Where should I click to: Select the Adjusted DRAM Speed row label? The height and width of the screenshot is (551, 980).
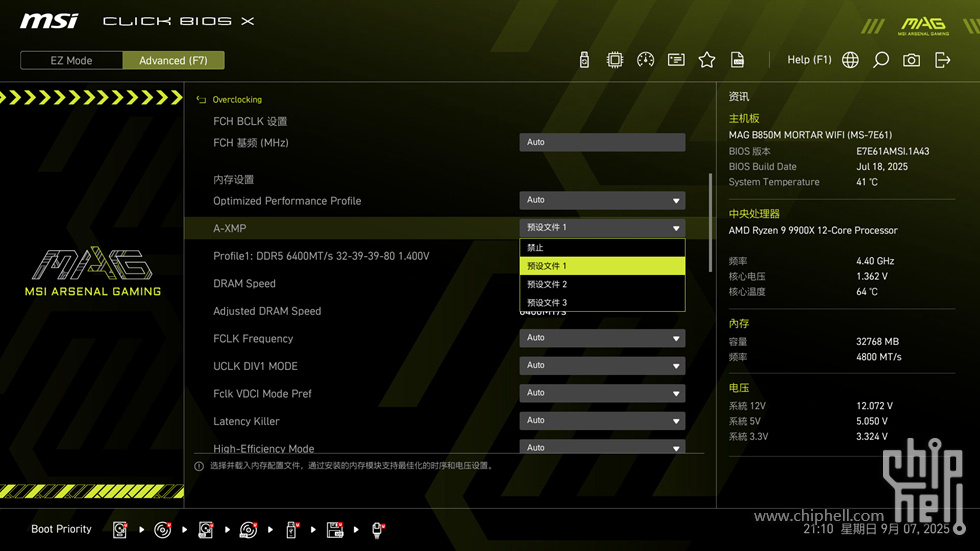(267, 311)
